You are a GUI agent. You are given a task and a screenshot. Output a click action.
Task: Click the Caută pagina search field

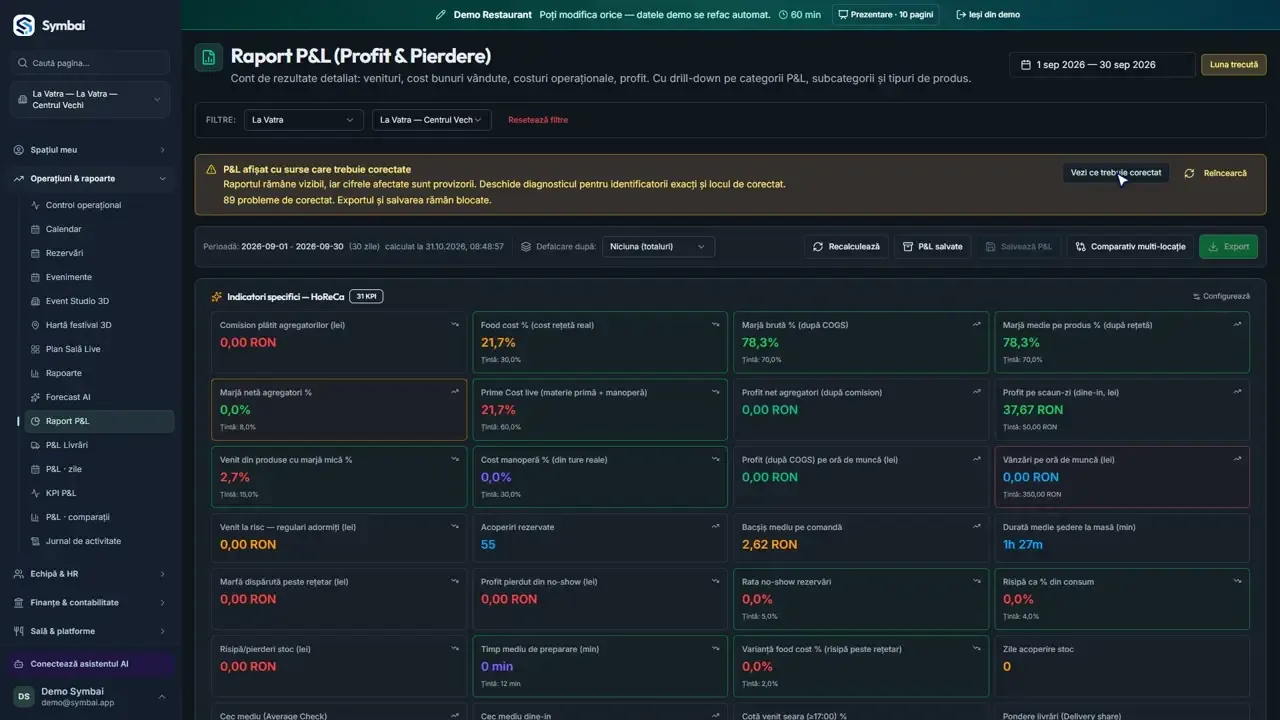[x=91, y=63]
